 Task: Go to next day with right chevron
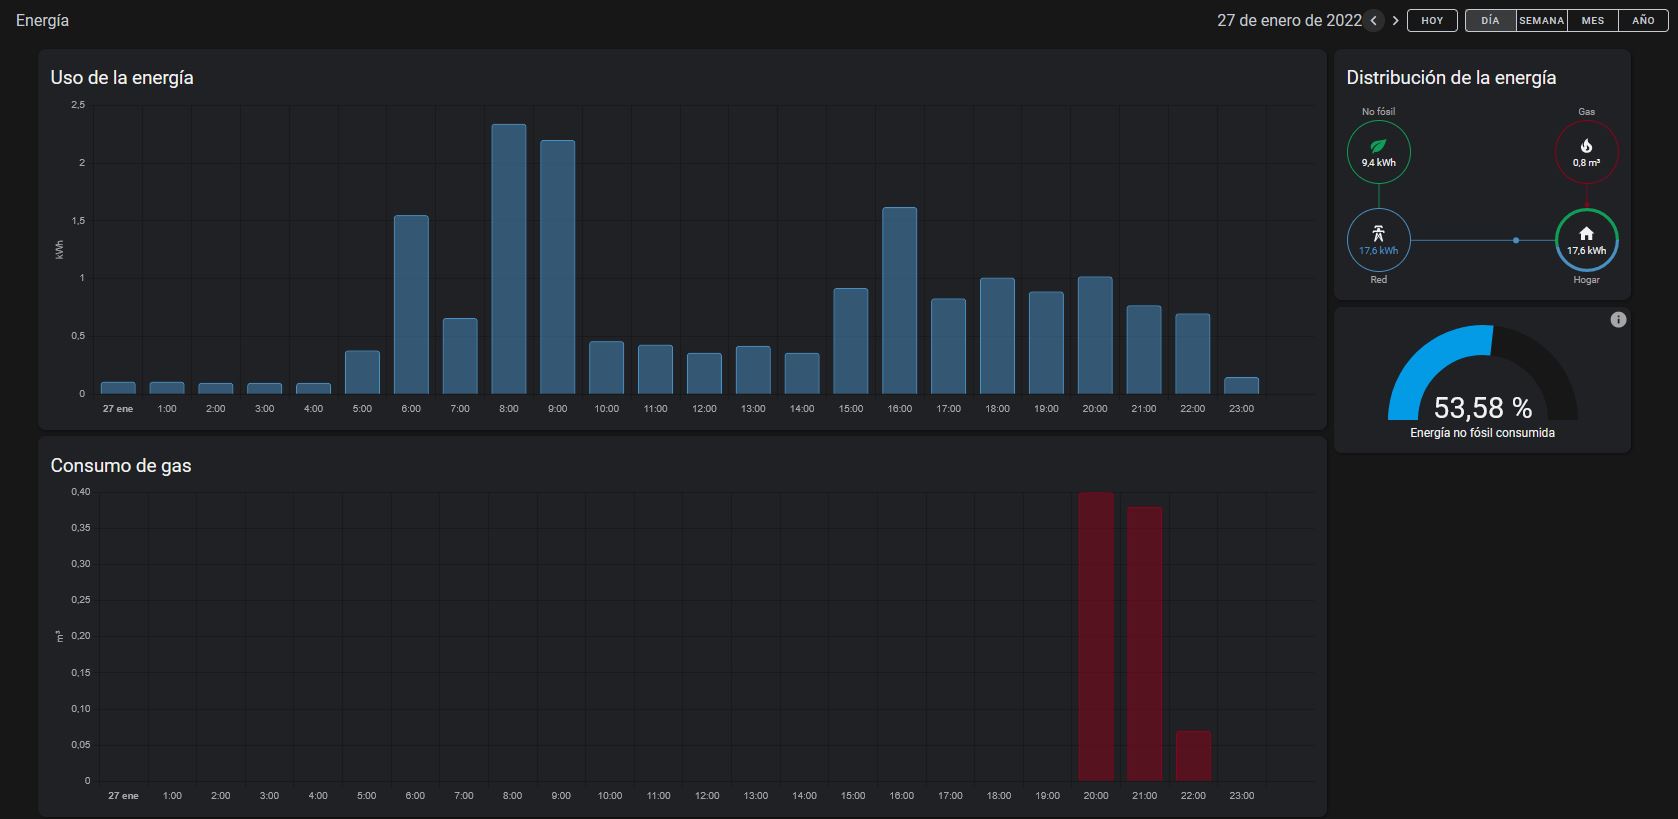tap(1395, 21)
